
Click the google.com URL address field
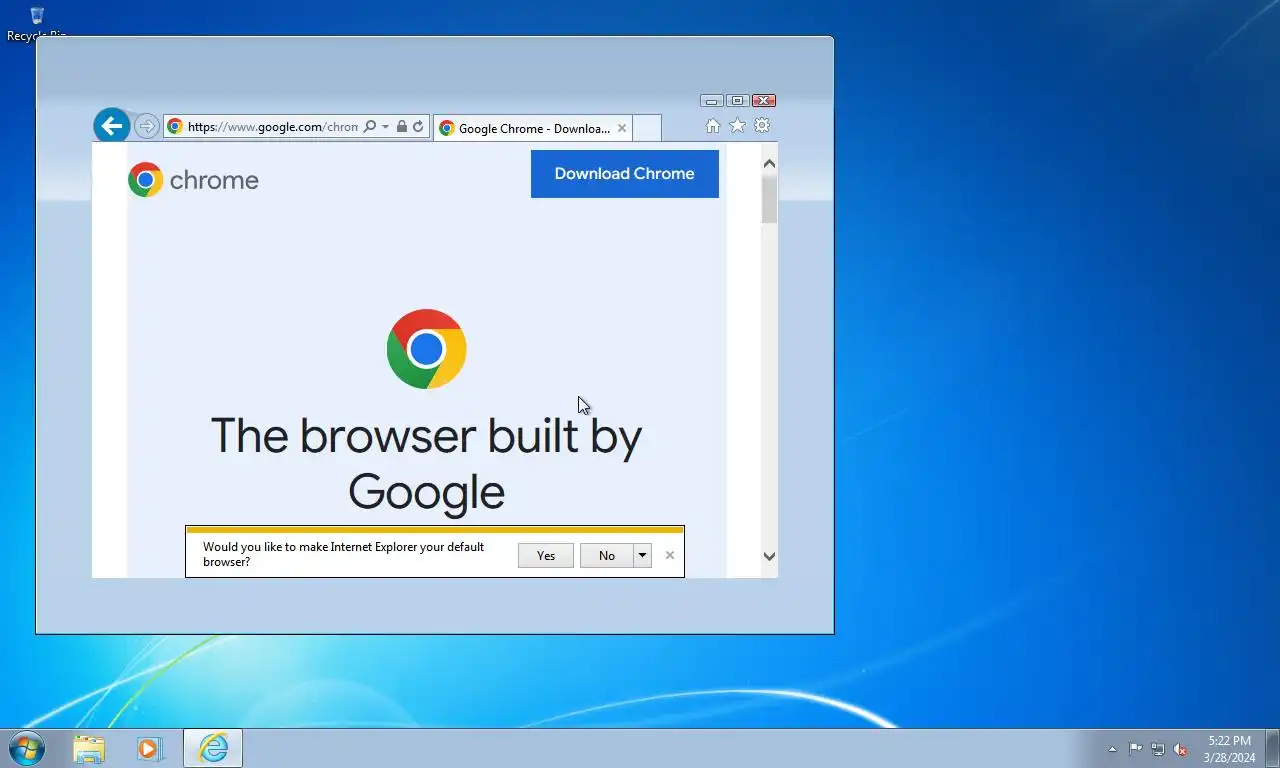(x=272, y=127)
